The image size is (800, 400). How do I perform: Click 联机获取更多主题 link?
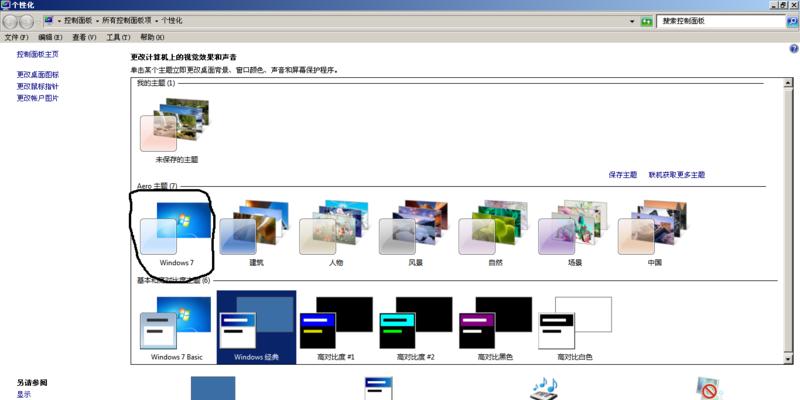[x=677, y=174]
